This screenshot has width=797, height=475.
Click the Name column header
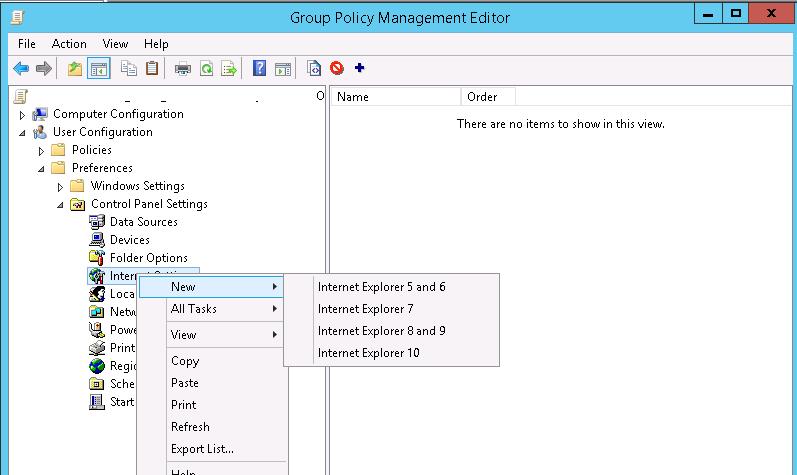click(396, 97)
